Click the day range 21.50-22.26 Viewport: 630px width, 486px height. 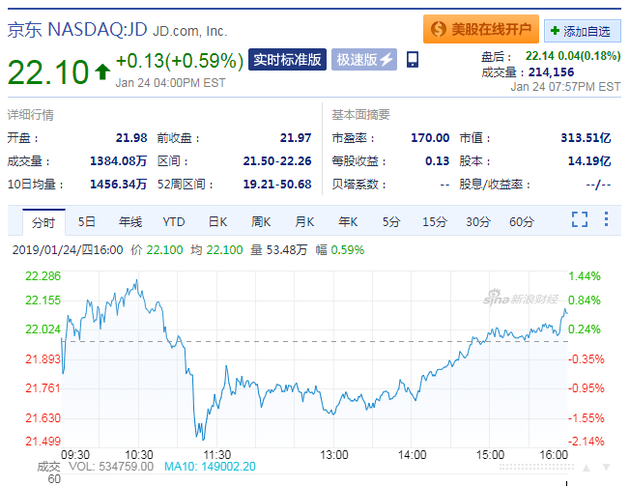tap(277, 161)
